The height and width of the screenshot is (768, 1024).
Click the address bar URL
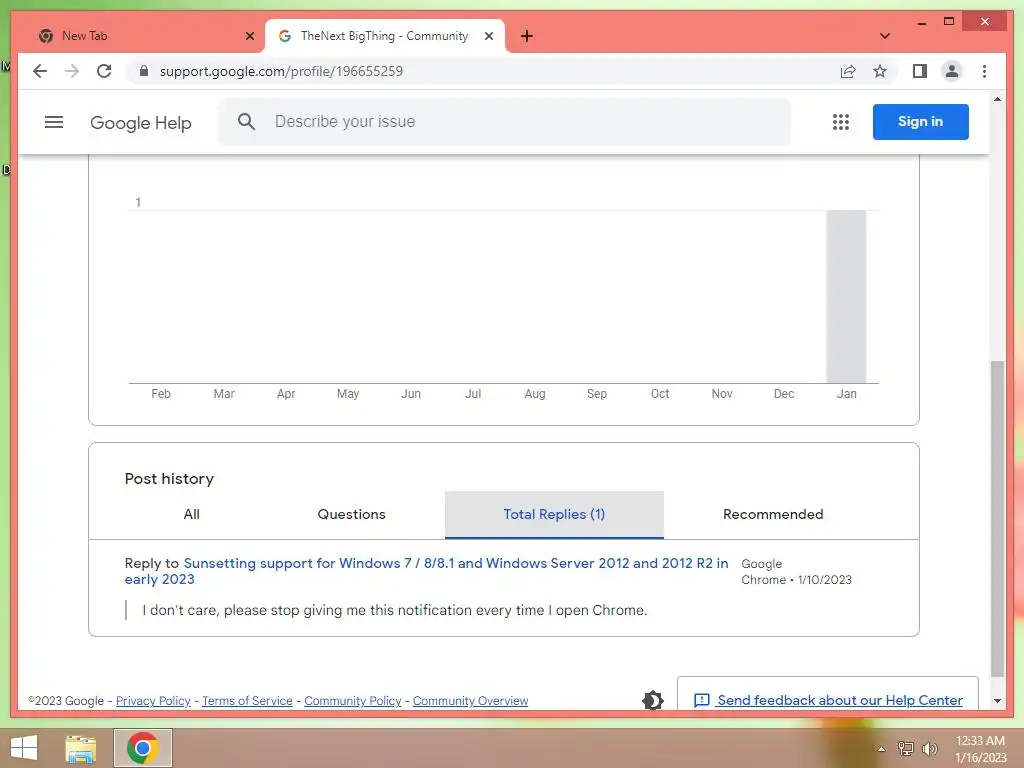click(281, 71)
